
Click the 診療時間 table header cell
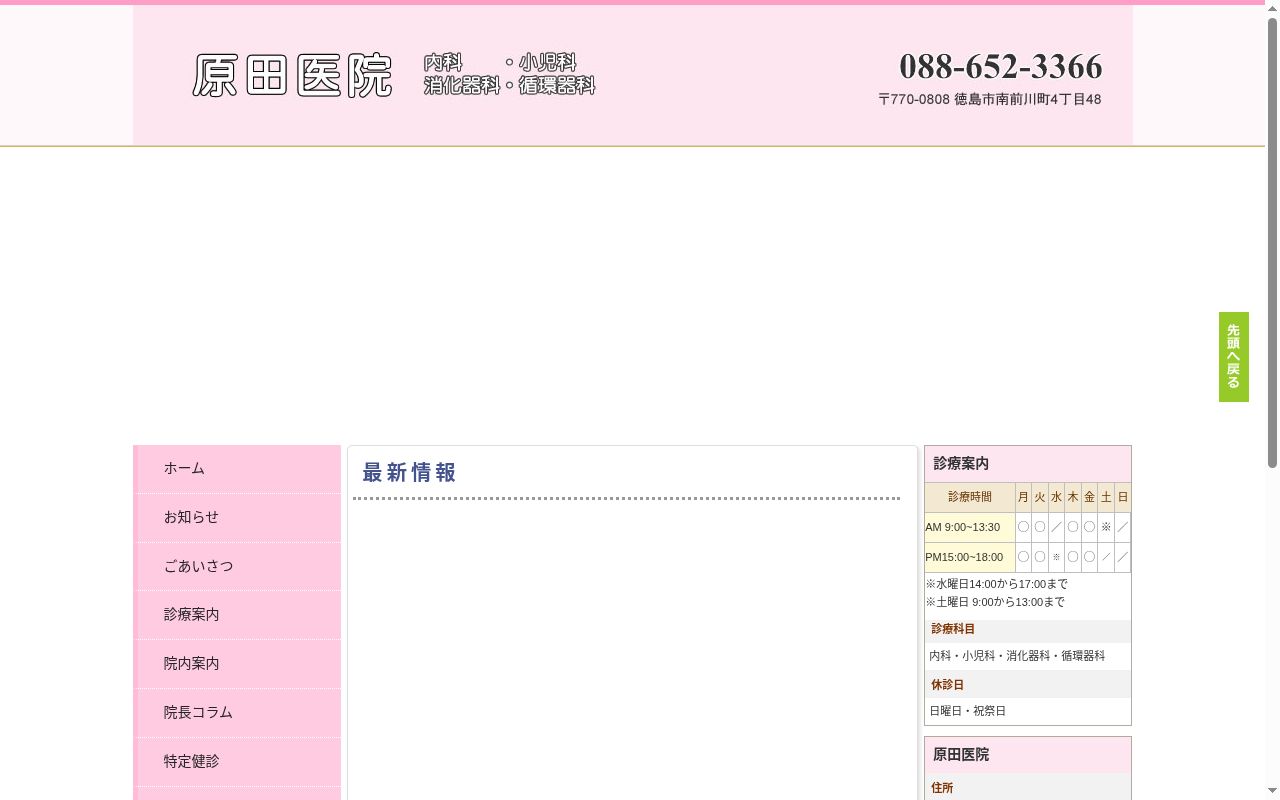click(x=970, y=497)
